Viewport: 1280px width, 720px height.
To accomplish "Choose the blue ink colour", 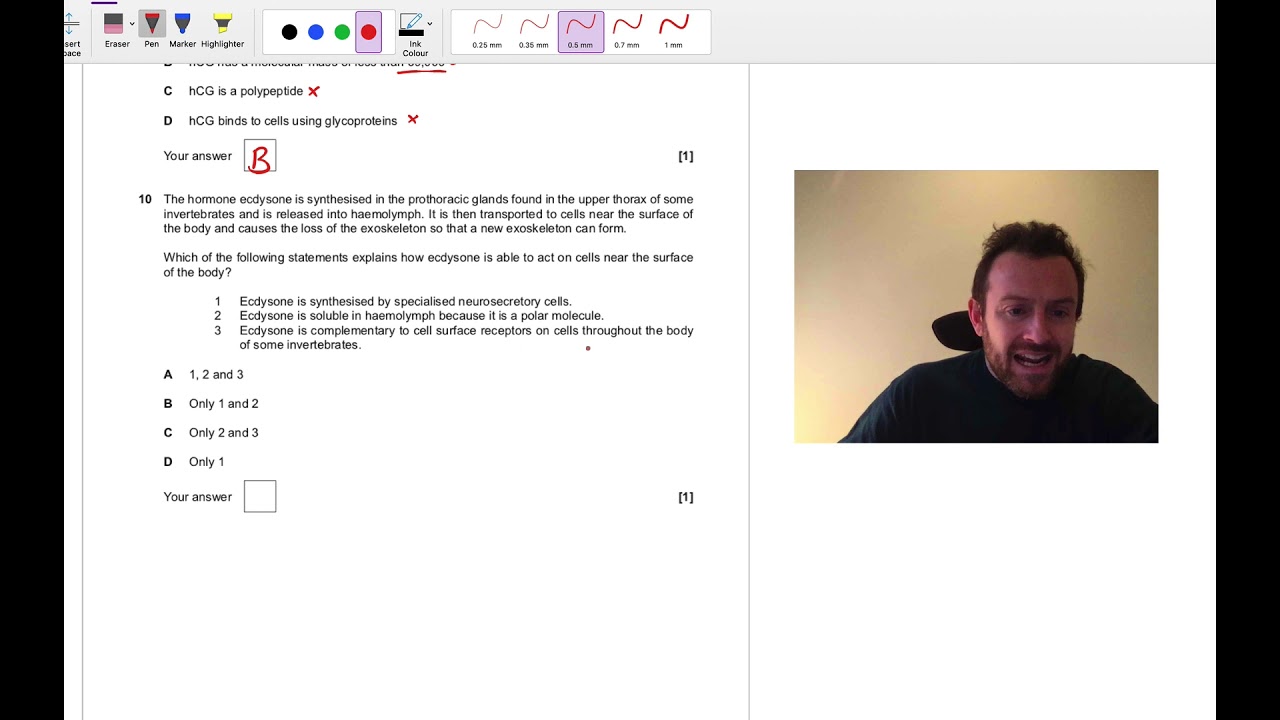I will coord(316,32).
